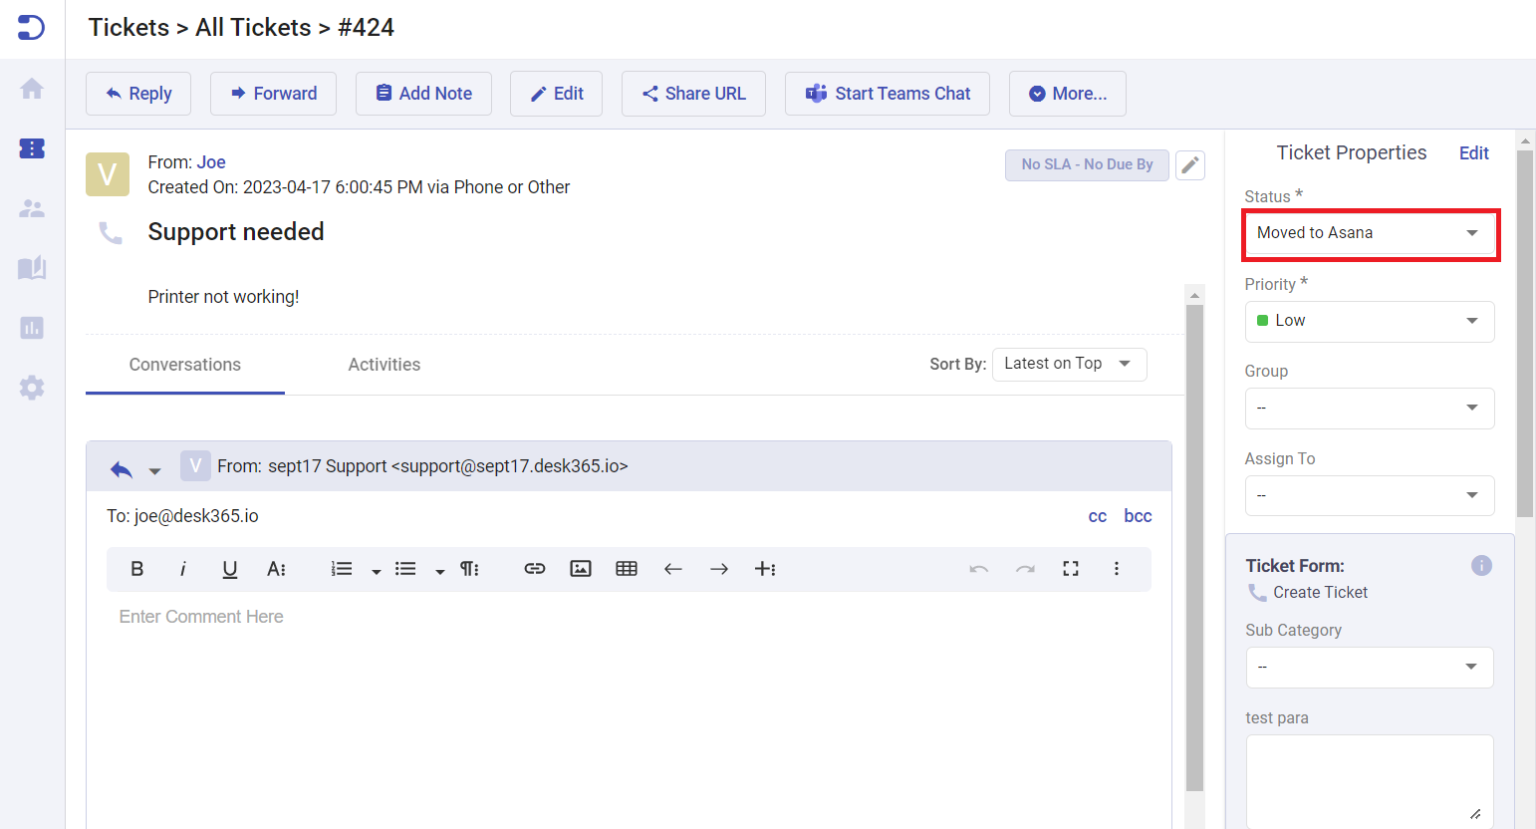Open the Sort By Latest on Top dropdown
Screen dimensions: 1536x829
[x=1069, y=364]
